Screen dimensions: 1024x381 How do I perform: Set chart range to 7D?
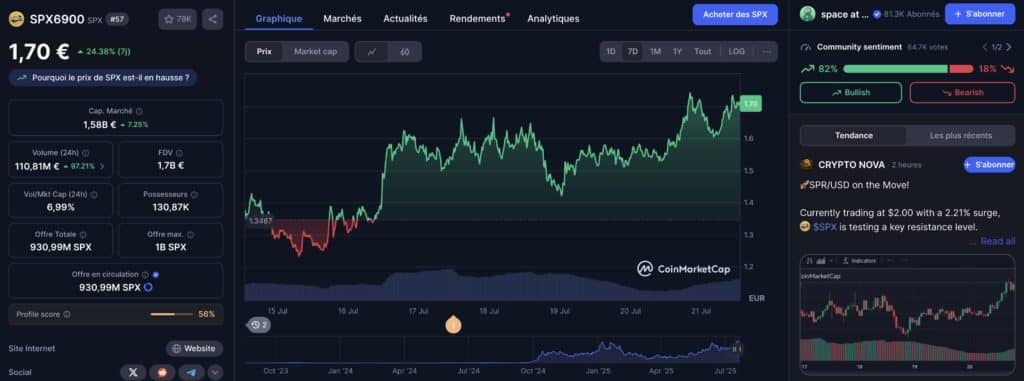(632, 52)
